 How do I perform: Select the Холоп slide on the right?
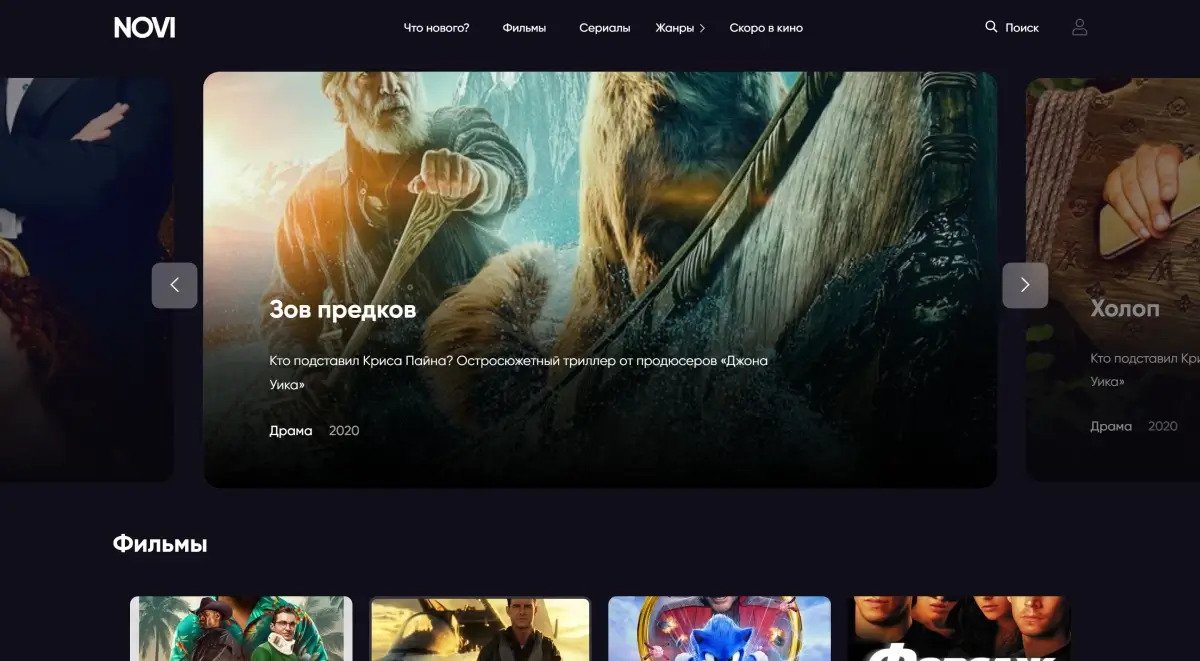pos(1124,309)
